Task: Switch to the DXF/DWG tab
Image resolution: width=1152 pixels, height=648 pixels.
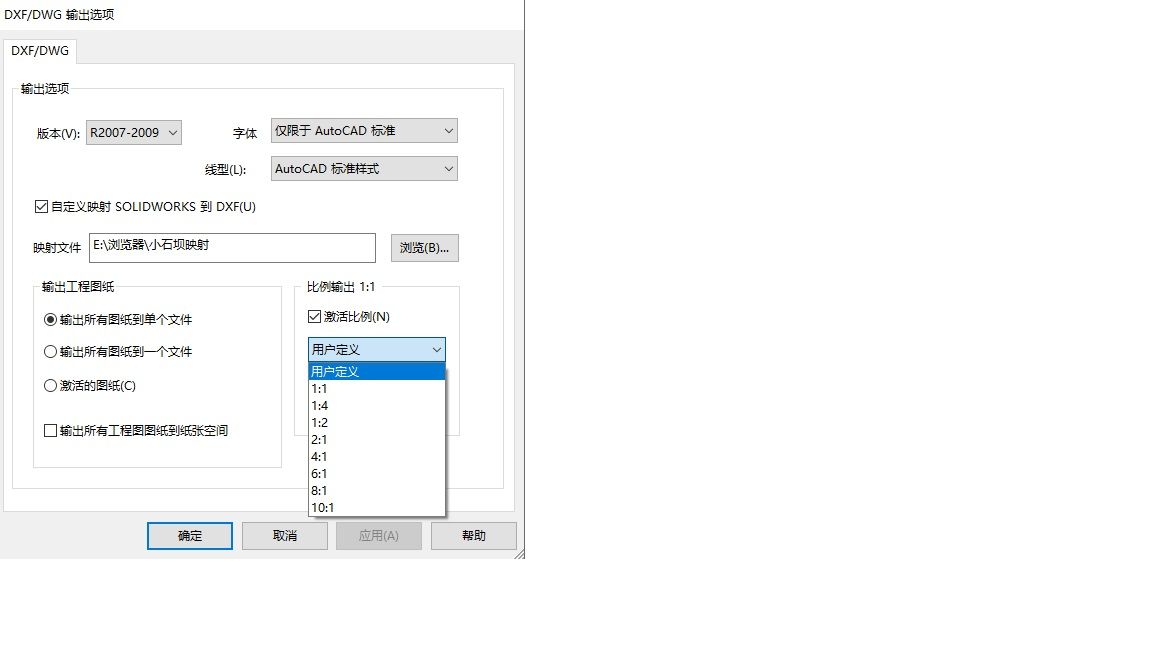Action: (39, 51)
